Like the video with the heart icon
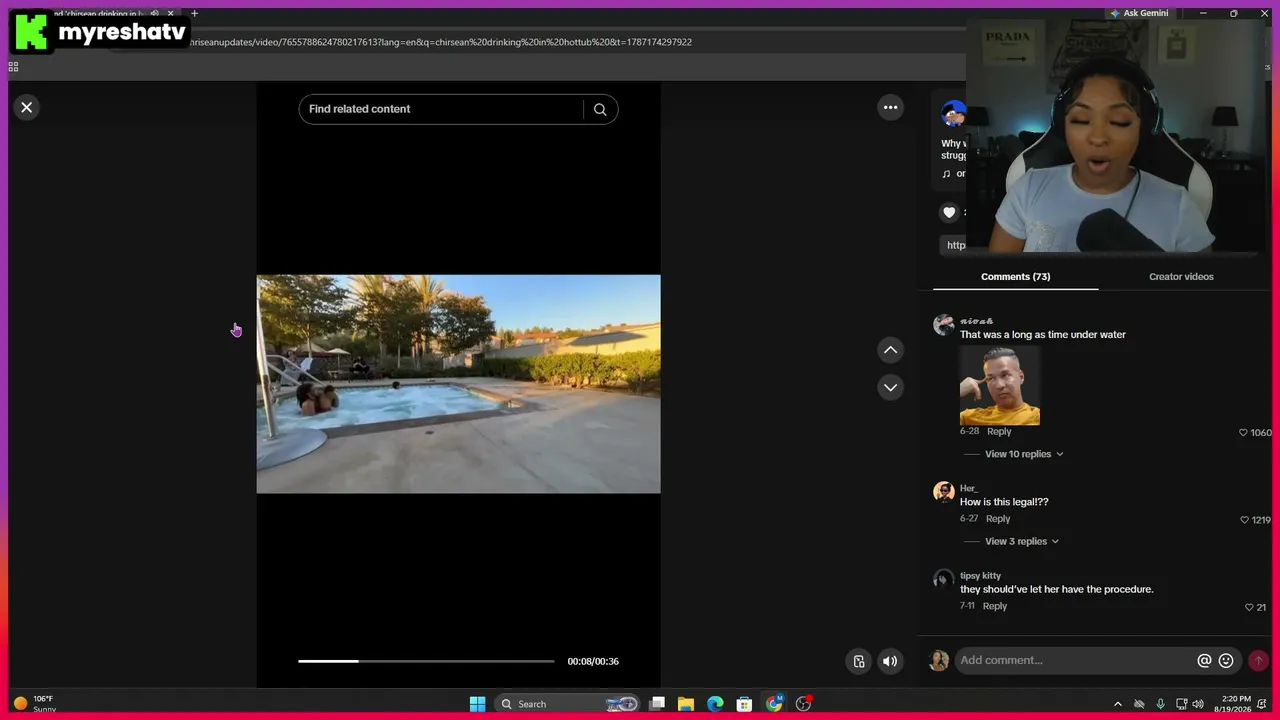 pyautogui.click(x=949, y=212)
